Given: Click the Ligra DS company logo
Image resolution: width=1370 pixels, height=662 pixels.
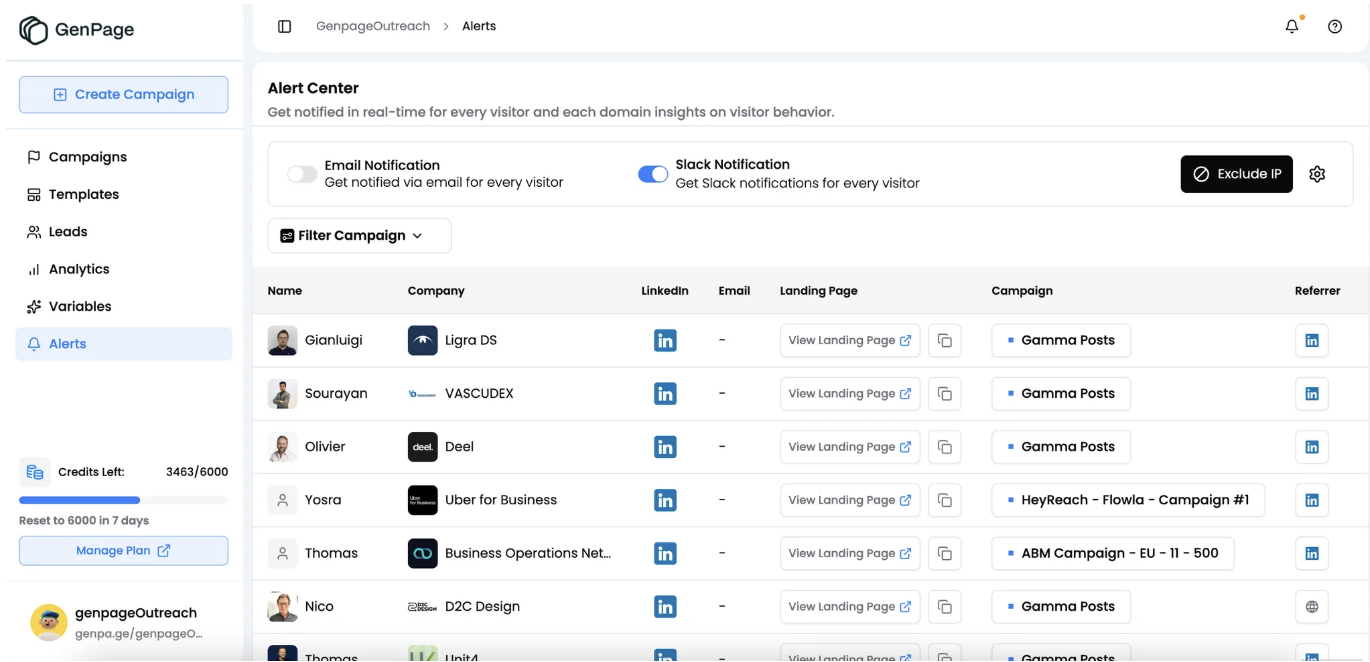Looking at the screenshot, I should 423,341.
